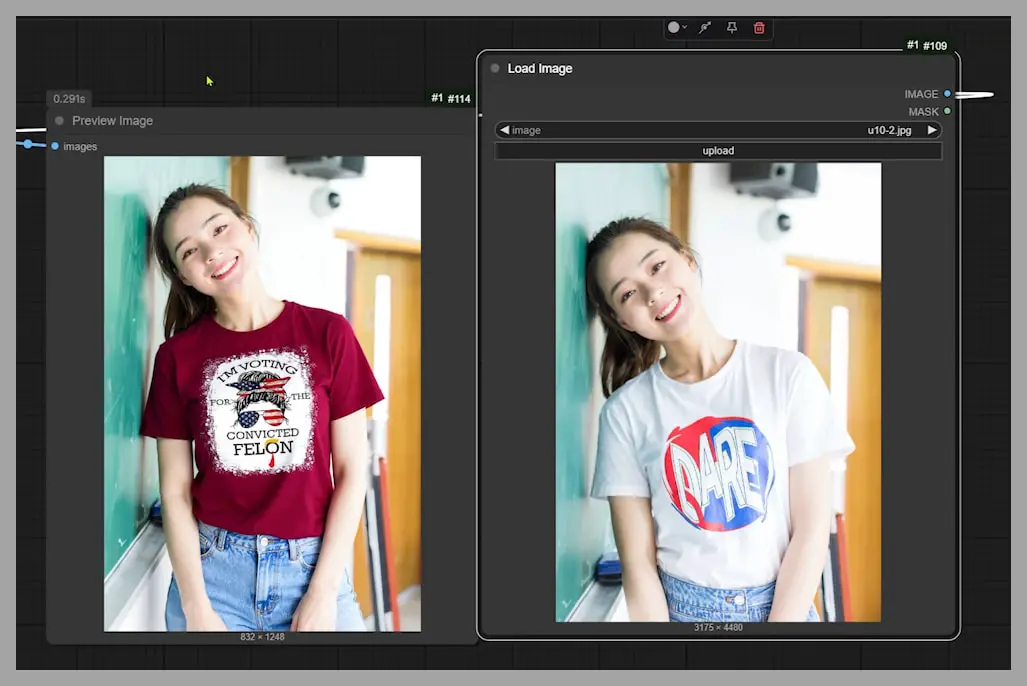Click the upload button
1027x686 pixels.
(x=718, y=151)
